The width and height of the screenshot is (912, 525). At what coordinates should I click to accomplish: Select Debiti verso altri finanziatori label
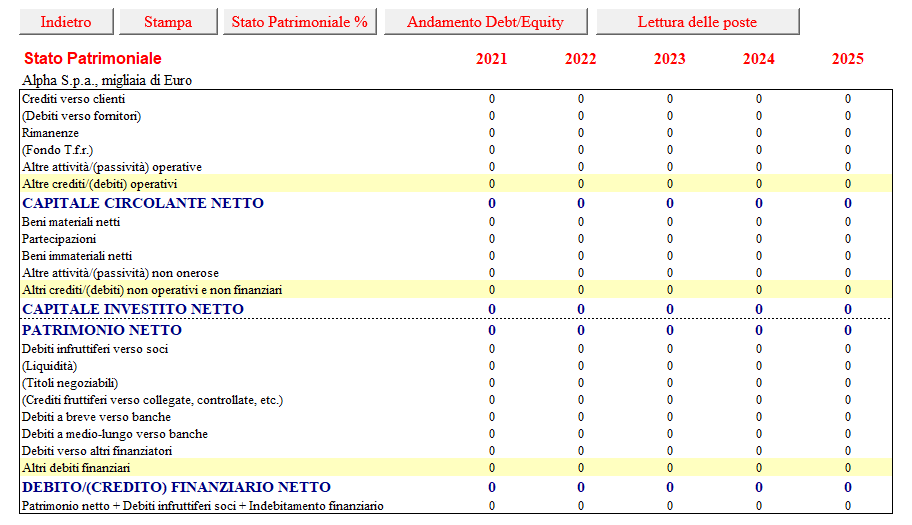click(x=97, y=451)
